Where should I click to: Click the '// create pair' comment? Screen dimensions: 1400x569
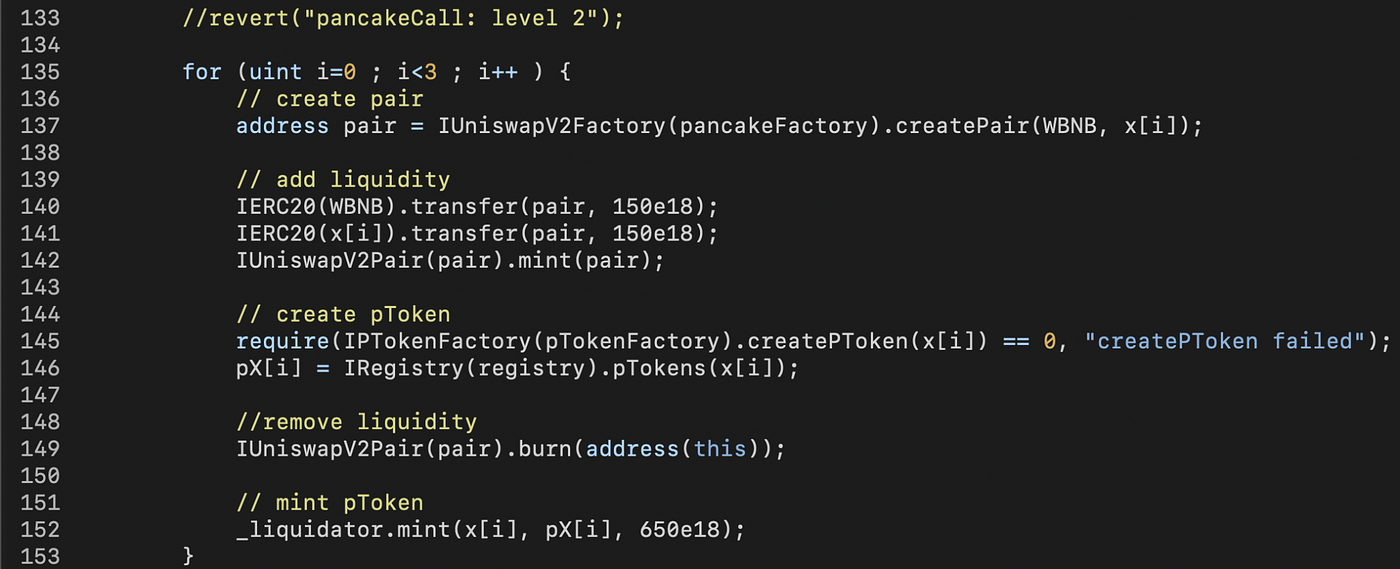330,99
